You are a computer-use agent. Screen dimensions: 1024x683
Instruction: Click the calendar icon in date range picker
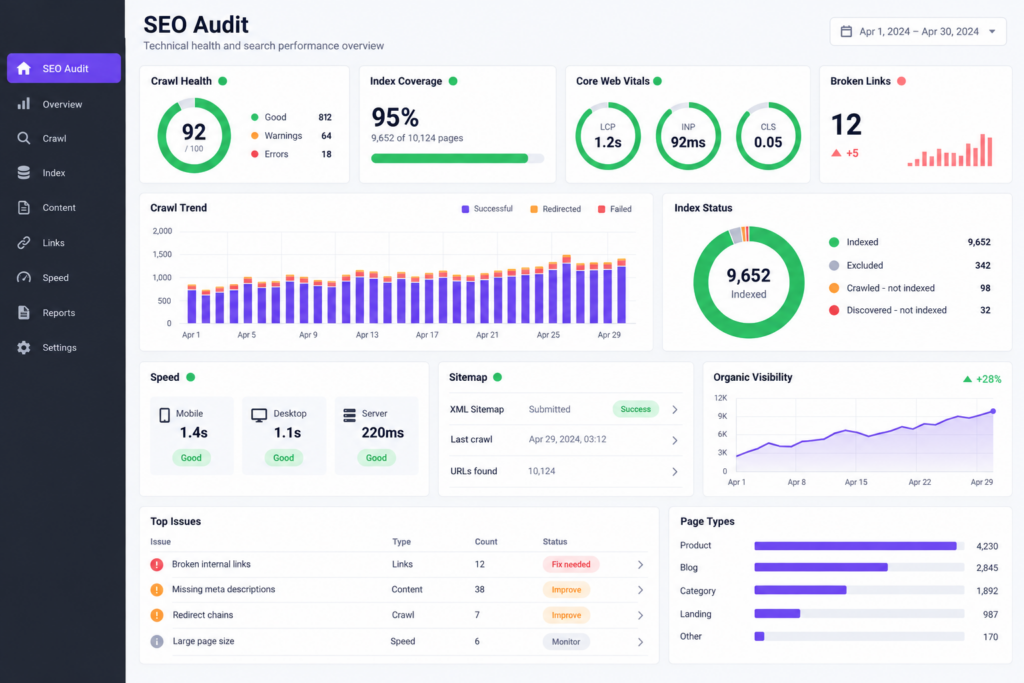(x=846, y=31)
